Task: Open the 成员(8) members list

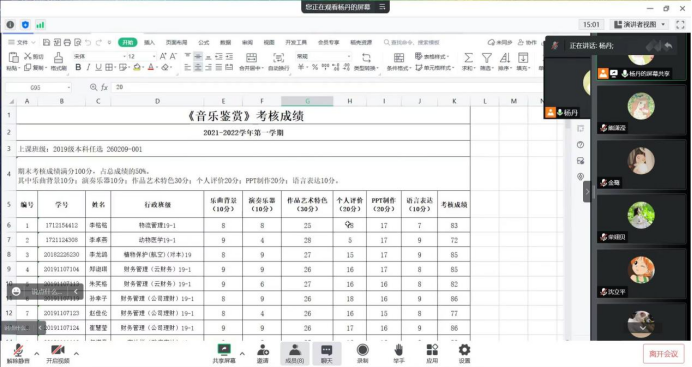Action: click(294, 354)
